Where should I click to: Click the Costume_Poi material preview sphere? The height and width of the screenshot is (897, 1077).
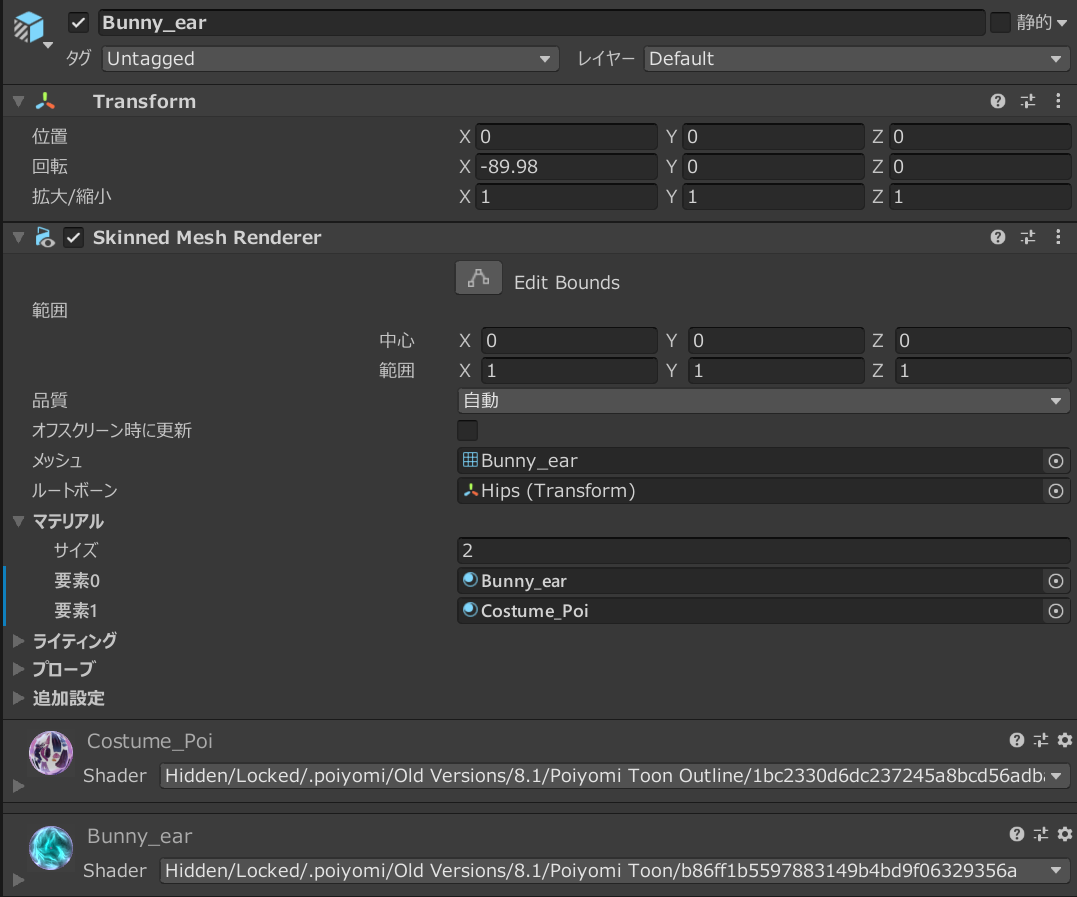(49, 752)
